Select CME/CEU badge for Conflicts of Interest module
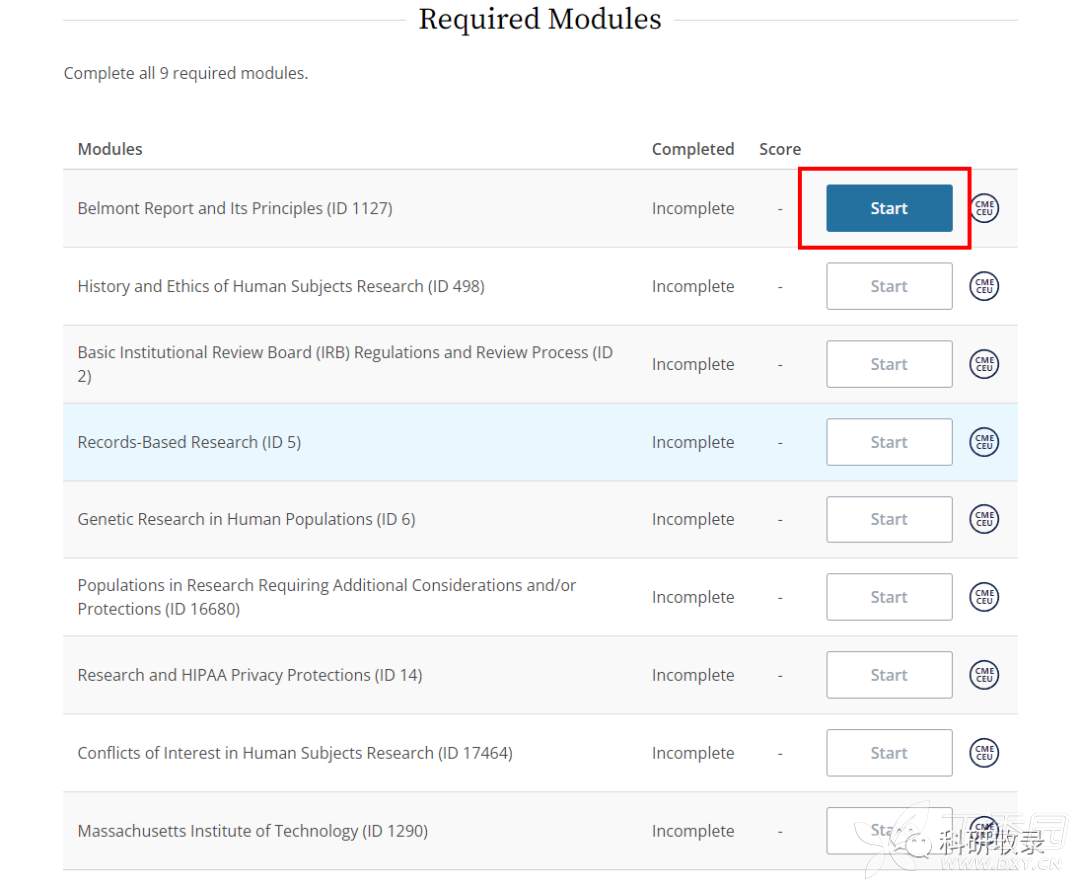Screen dimensions: 1080x890 coord(984,753)
